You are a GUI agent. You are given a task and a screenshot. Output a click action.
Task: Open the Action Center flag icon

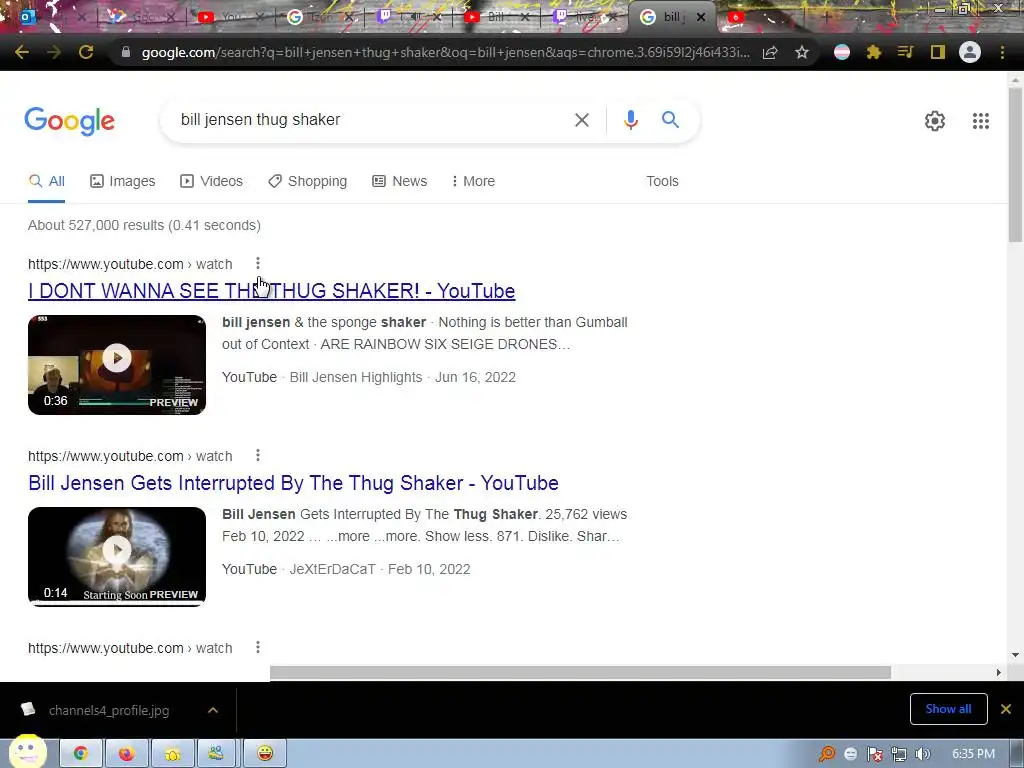(874, 754)
